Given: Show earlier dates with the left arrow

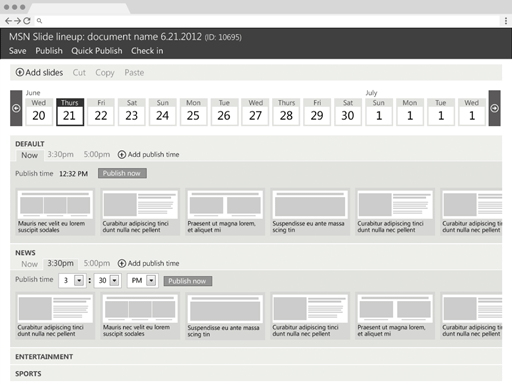Looking at the screenshot, I should click(16, 108).
